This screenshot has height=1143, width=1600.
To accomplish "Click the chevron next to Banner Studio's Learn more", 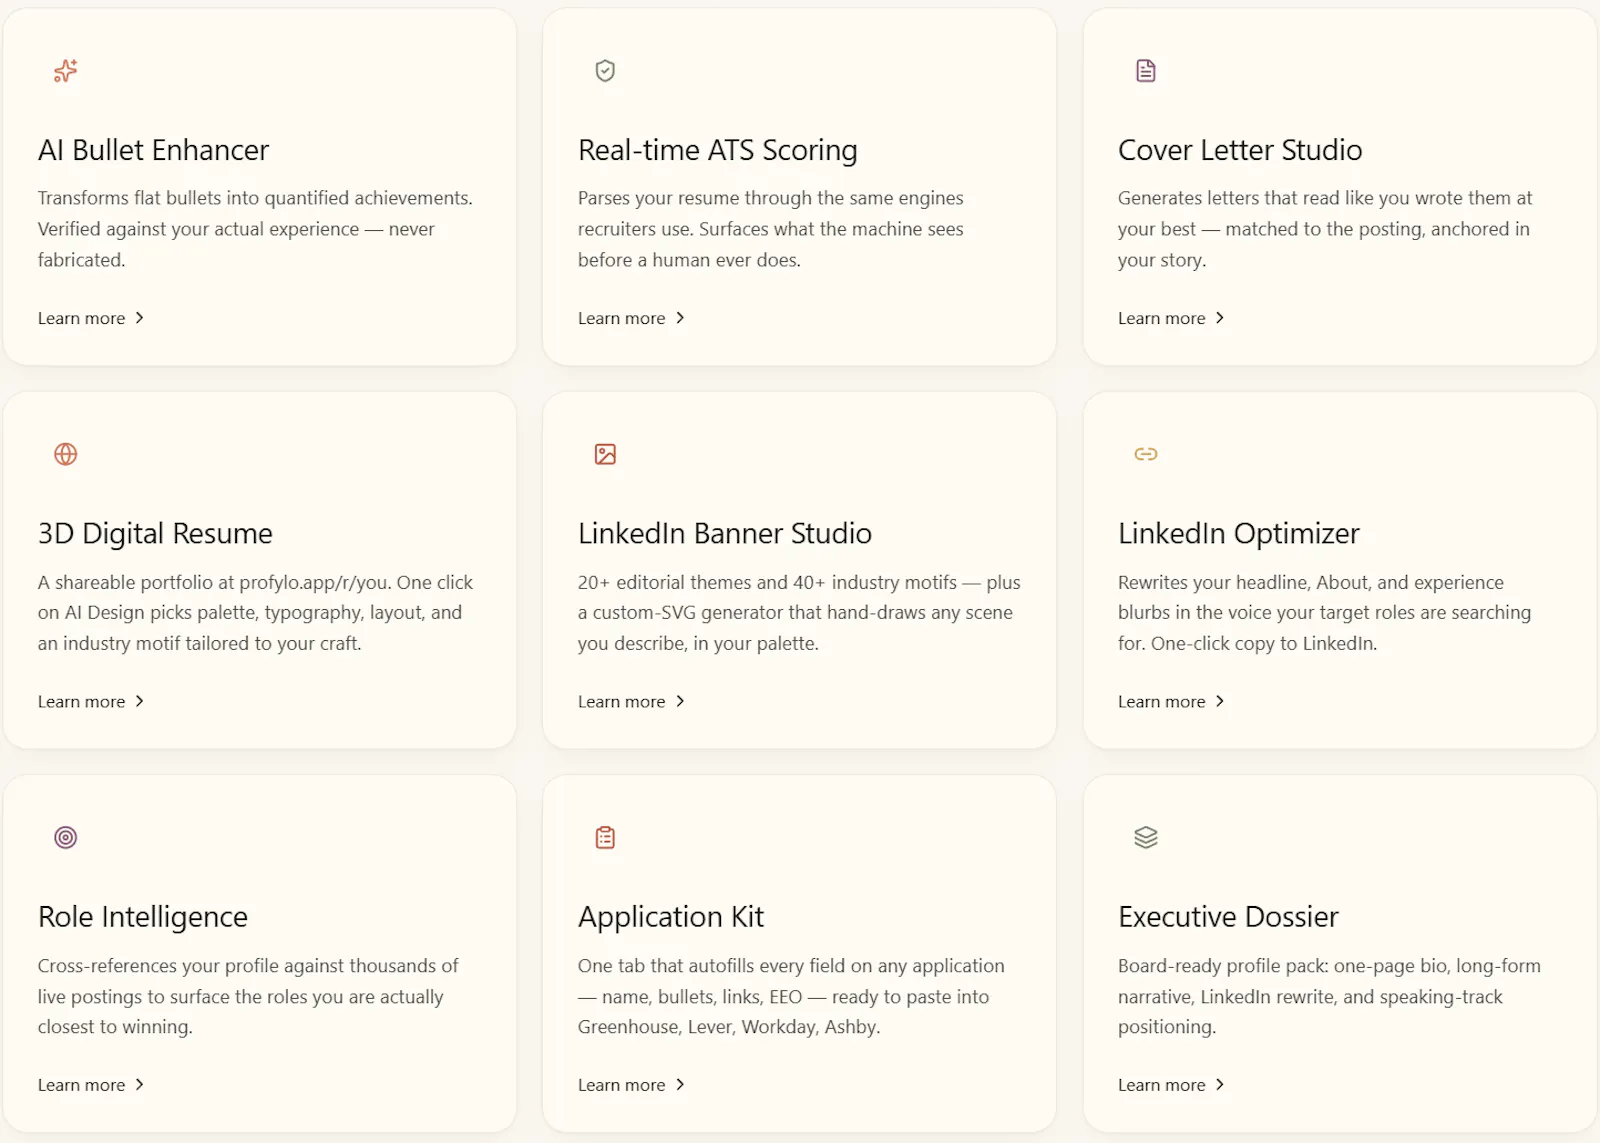I will pyautogui.click(x=680, y=701).
